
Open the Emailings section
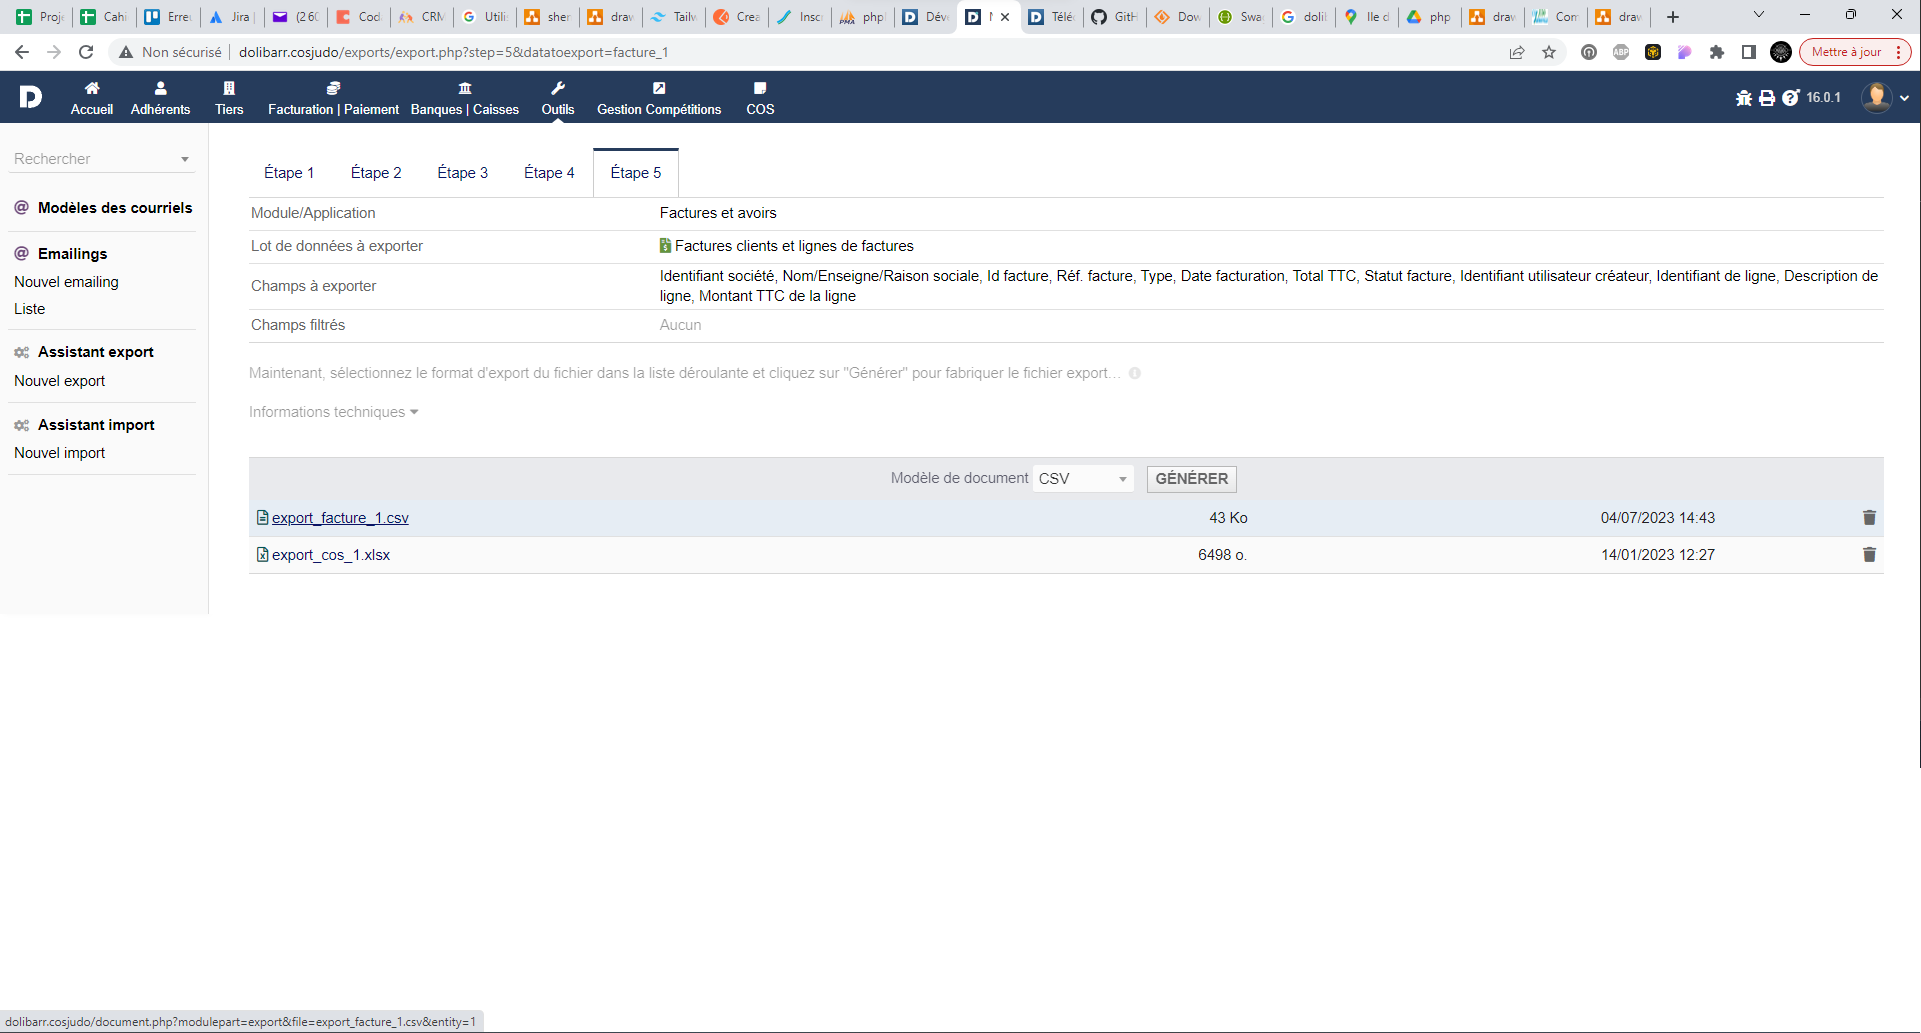(72, 254)
